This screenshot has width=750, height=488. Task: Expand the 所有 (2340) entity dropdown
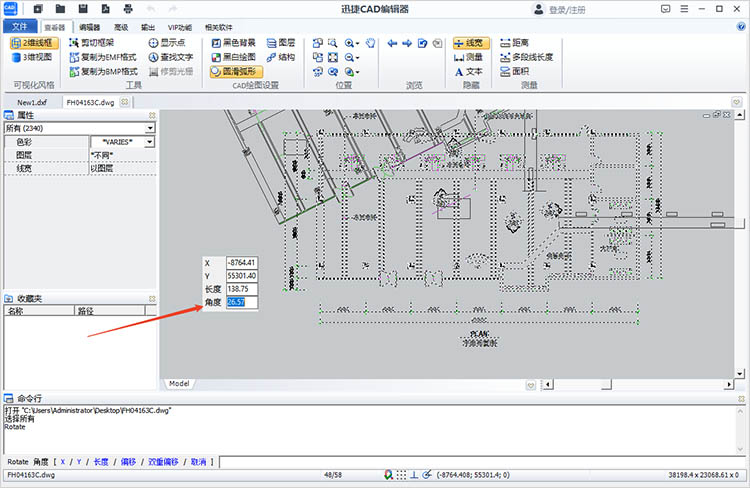click(150, 128)
